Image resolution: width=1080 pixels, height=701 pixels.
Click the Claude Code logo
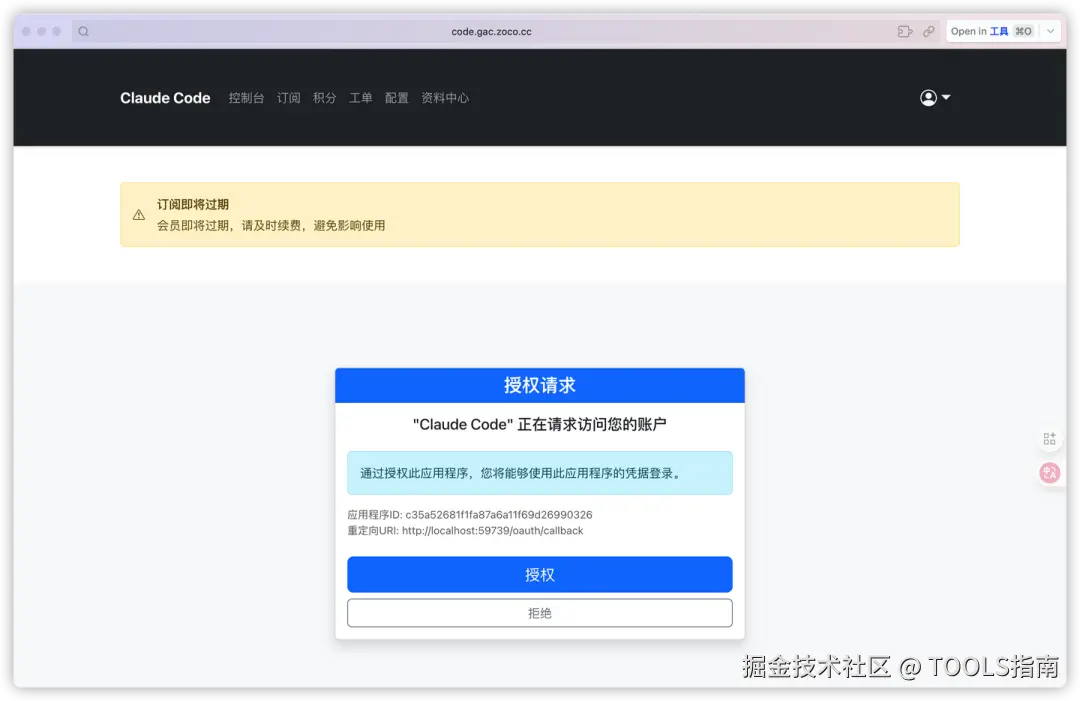(x=165, y=98)
